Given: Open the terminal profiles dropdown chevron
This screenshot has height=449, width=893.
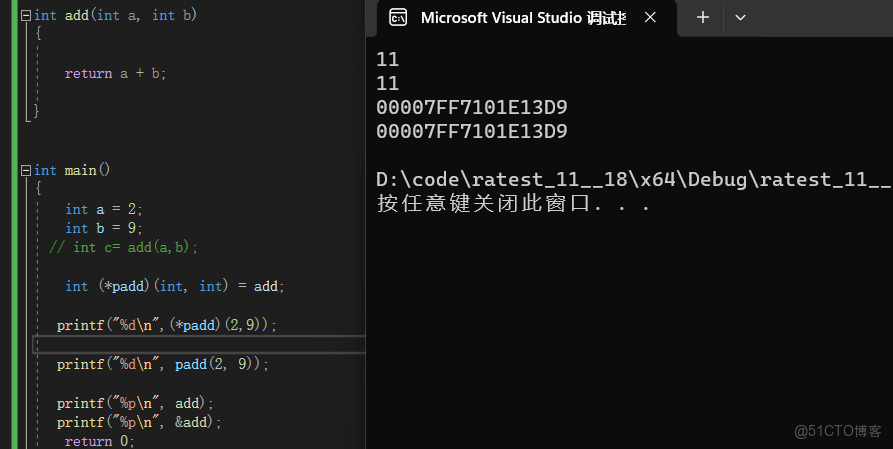Looking at the screenshot, I should (x=741, y=17).
